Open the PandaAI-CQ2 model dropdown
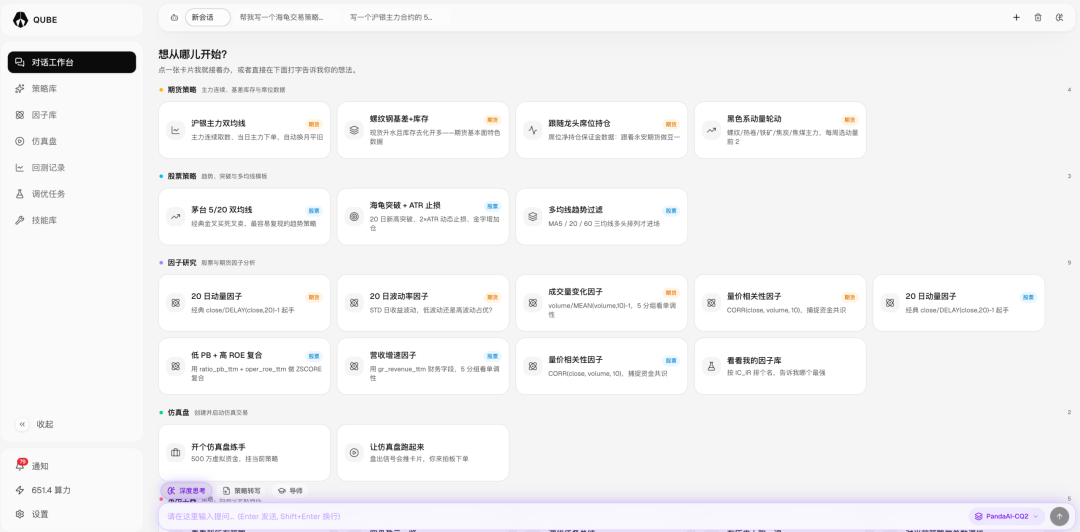Image resolution: width=1080 pixels, height=532 pixels. [x=1007, y=515]
